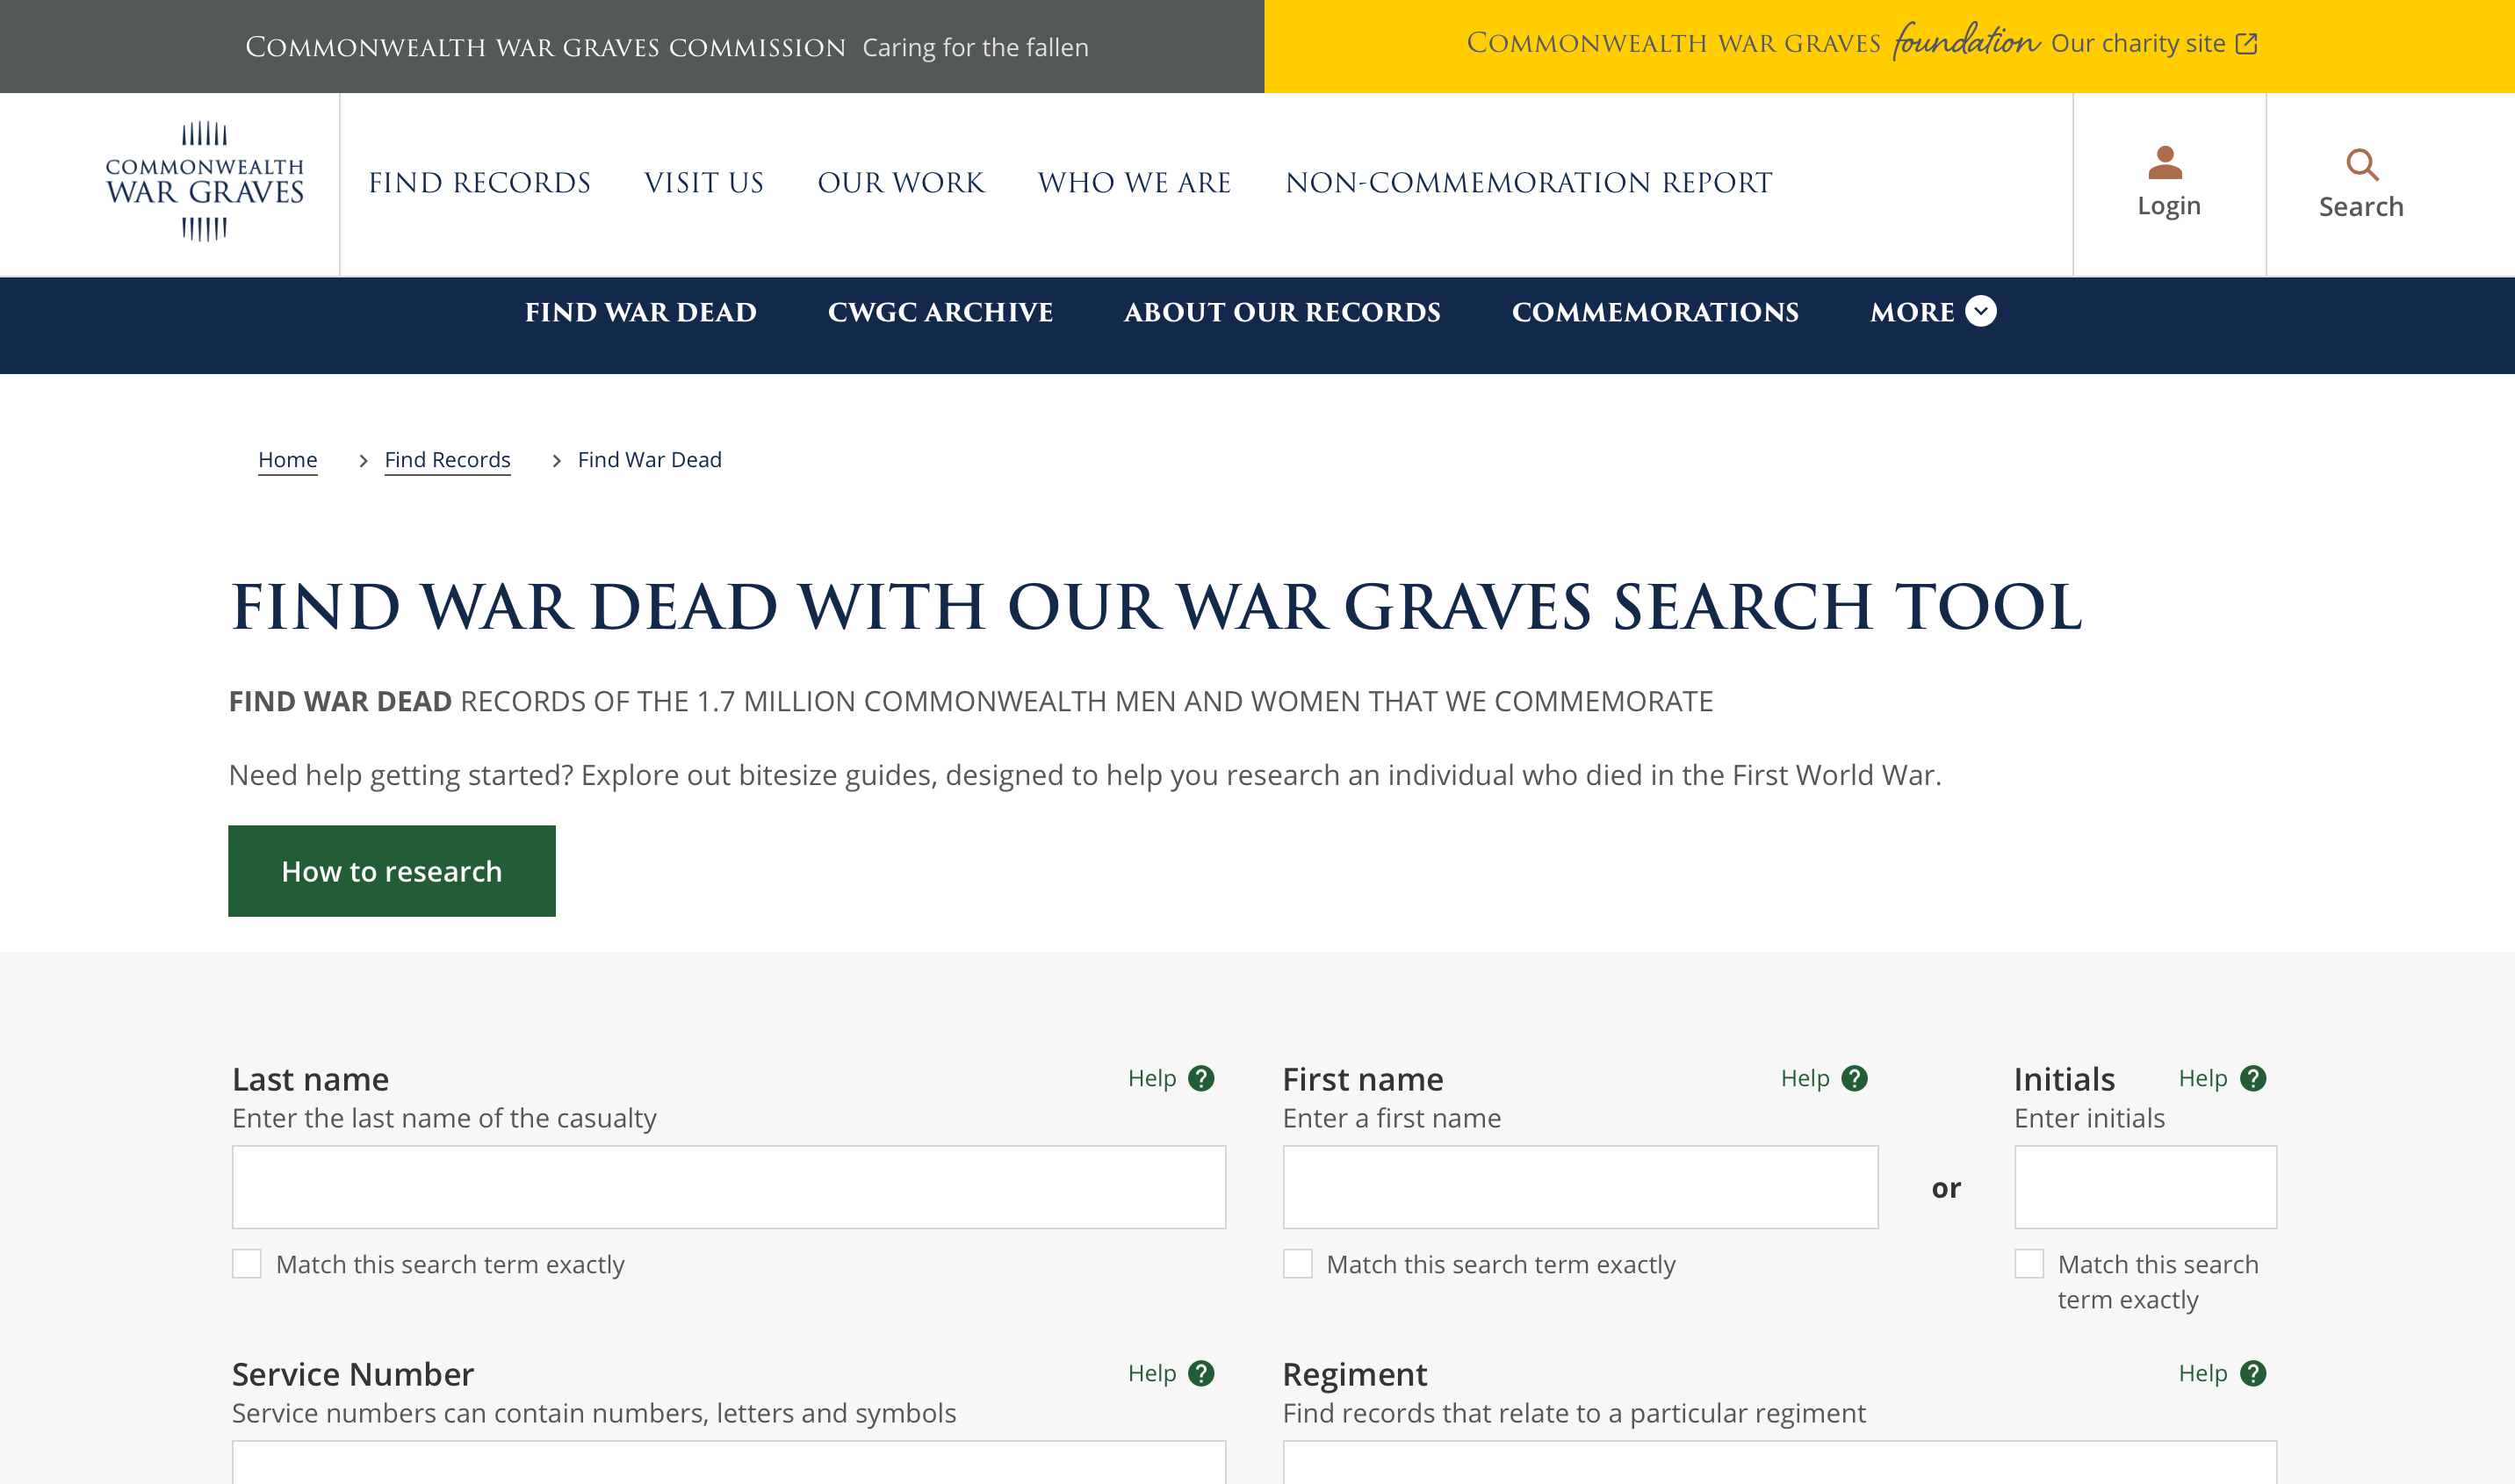2515x1484 pixels.
Task: Focus the Service Number input field
Action: [x=729, y=1462]
